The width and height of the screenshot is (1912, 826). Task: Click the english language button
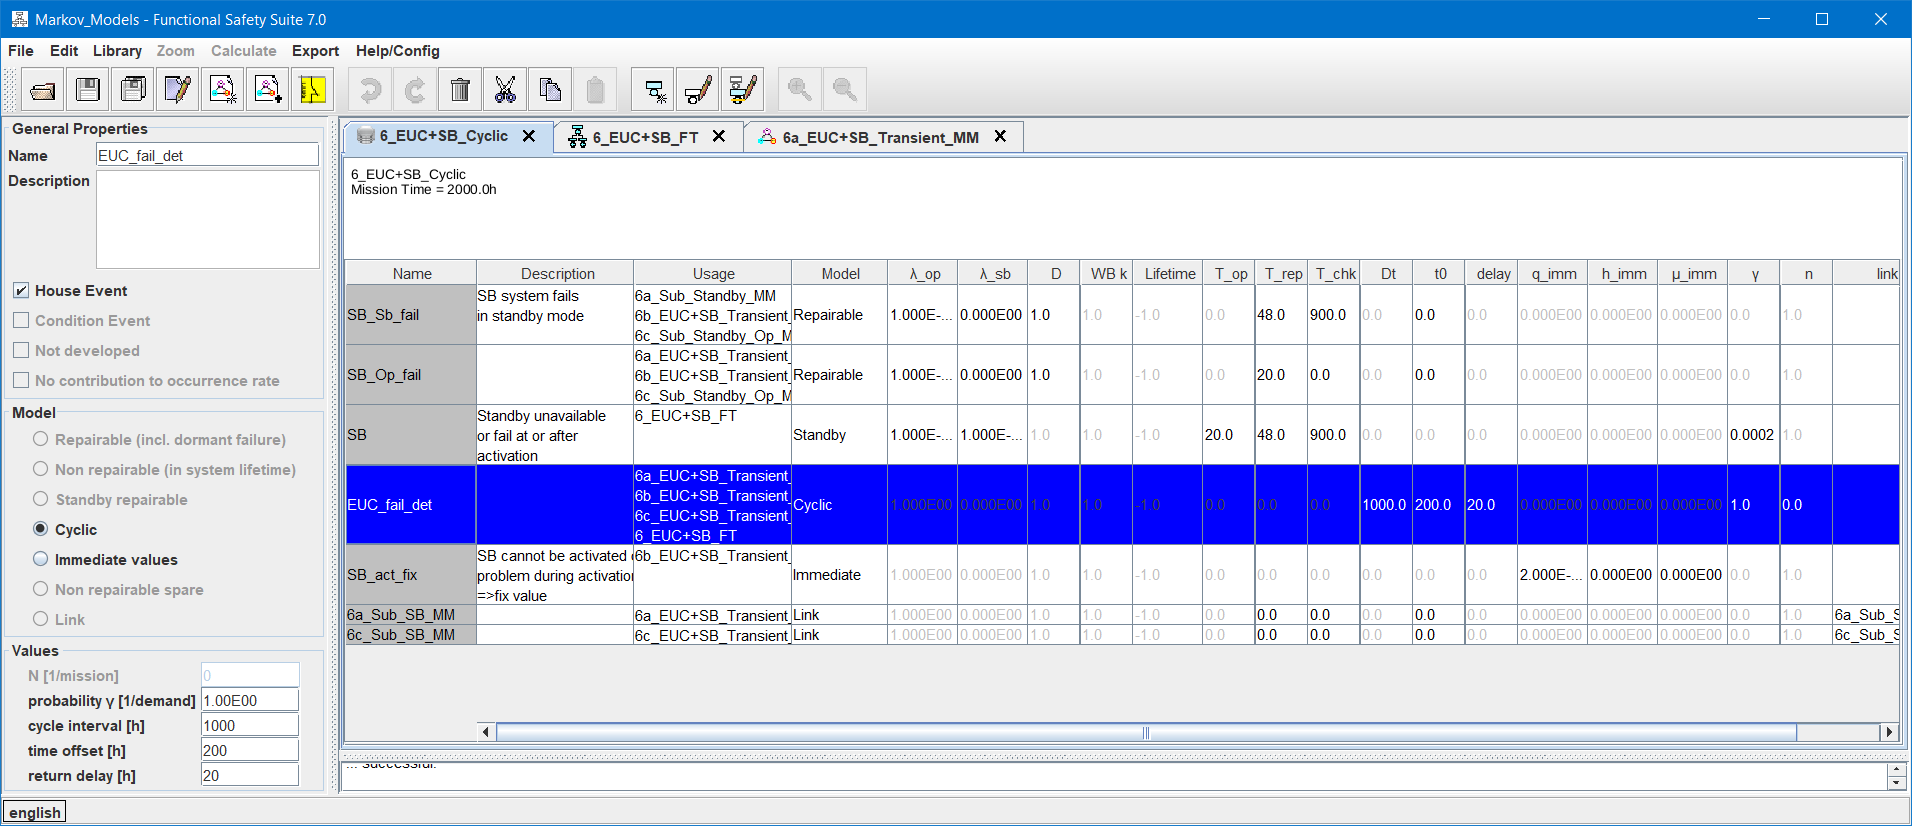[x=35, y=812]
